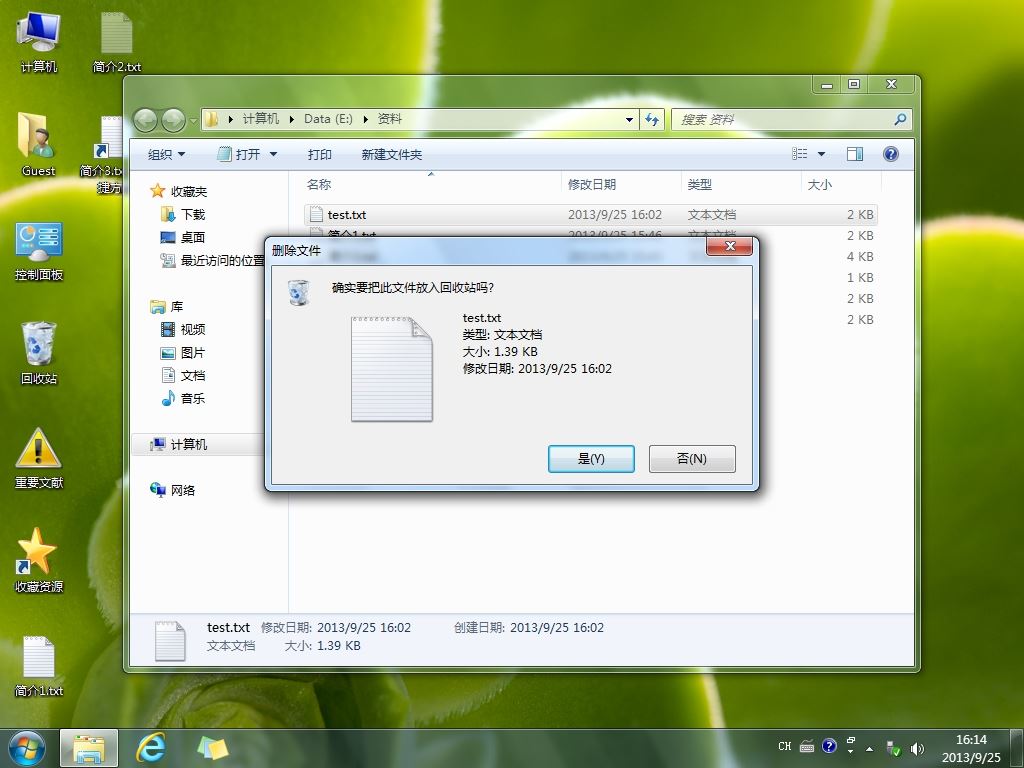This screenshot has height=768, width=1024.
Task: Click the volume speaker tray icon
Action: pos(917,748)
